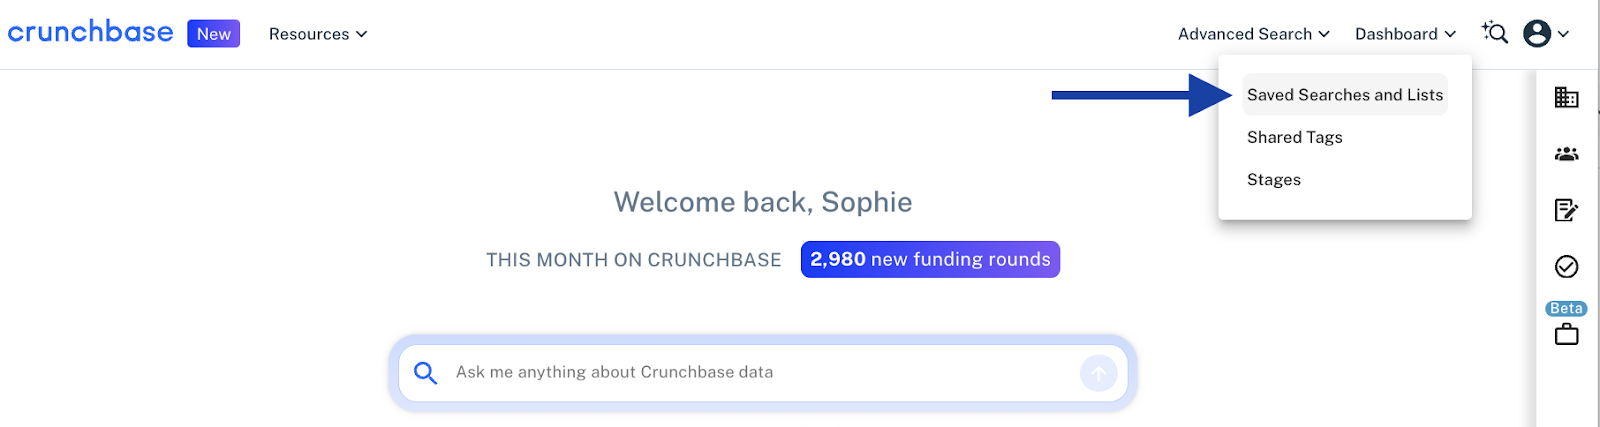Click the notes edit icon in sidebar
The width and height of the screenshot is (1600, 427).
click(x=1566, y=210)
